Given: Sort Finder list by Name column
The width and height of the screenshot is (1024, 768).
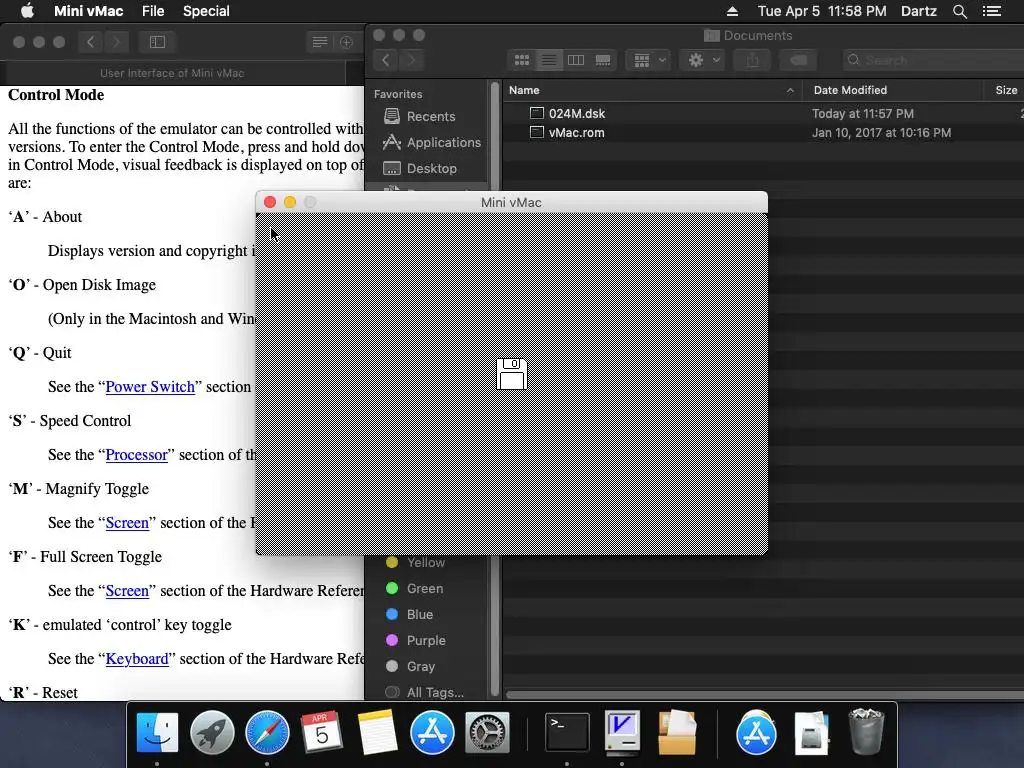Looking at the screenshot, I should (x=652, y=90).
